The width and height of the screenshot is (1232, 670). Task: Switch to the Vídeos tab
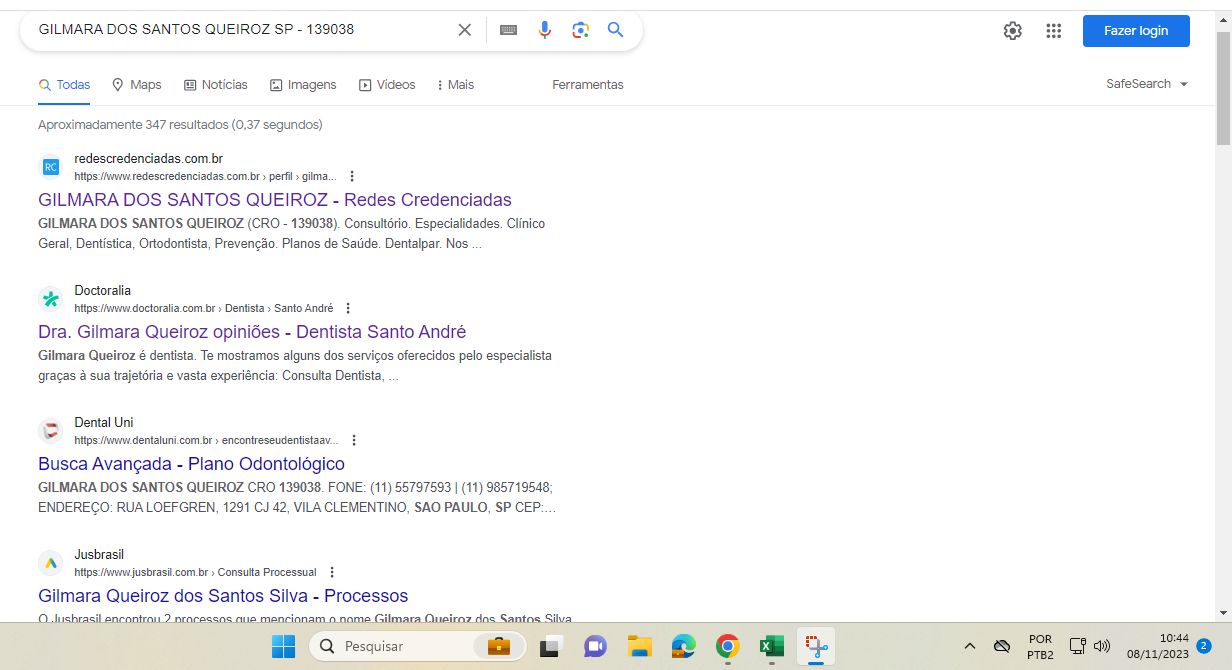[387, 85]
